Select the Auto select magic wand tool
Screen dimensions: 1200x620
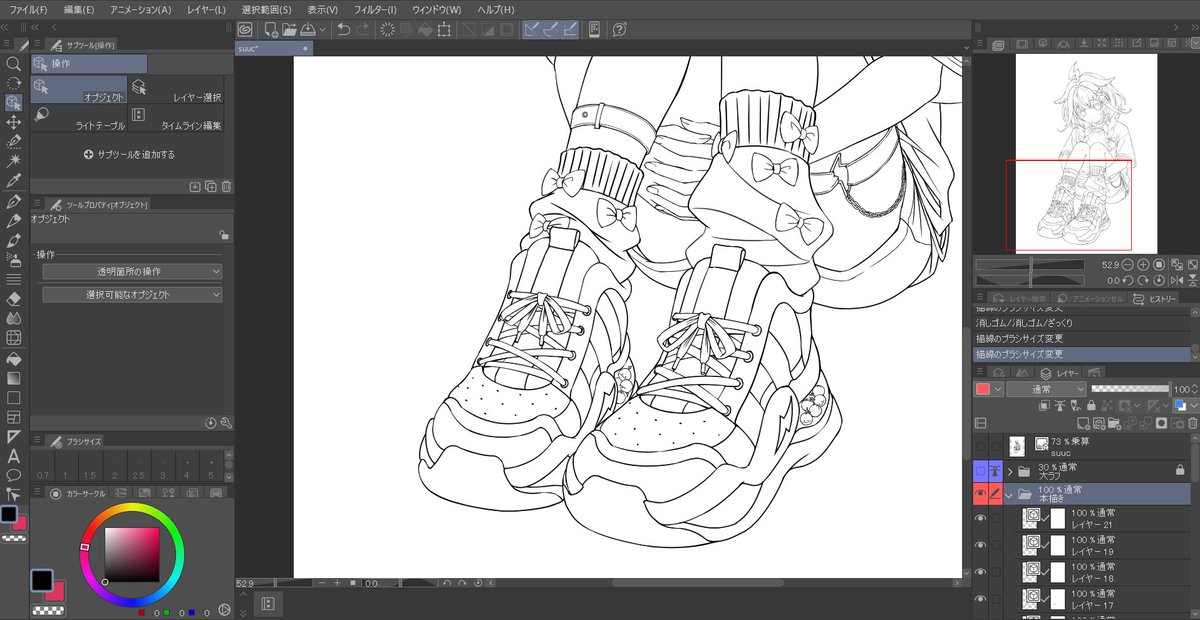[14, 161]
